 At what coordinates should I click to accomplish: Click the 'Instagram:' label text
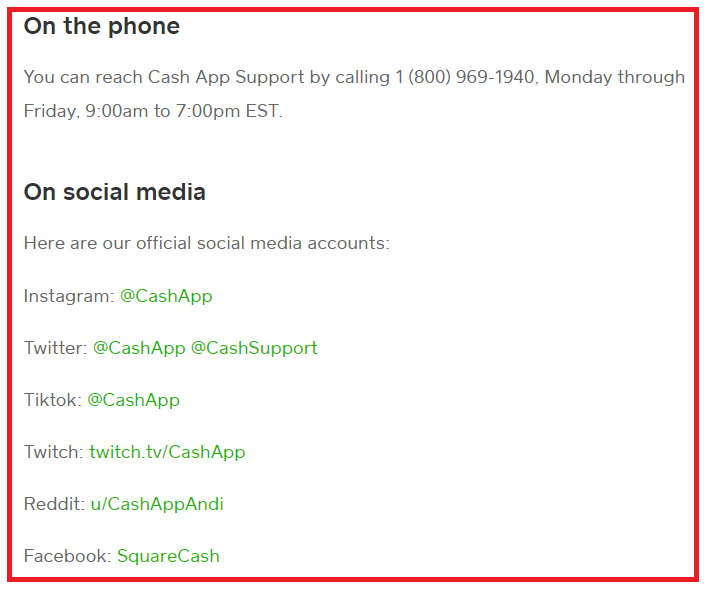pyautogui.click(x=69, y=296)
